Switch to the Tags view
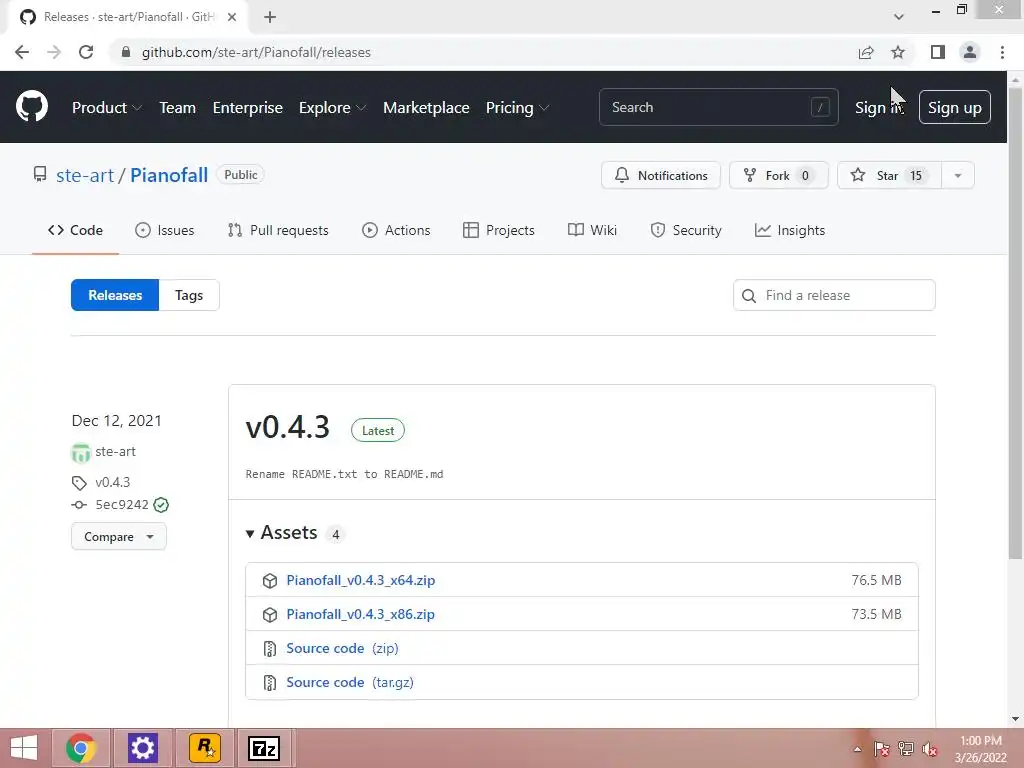 [x=189, y=295]
